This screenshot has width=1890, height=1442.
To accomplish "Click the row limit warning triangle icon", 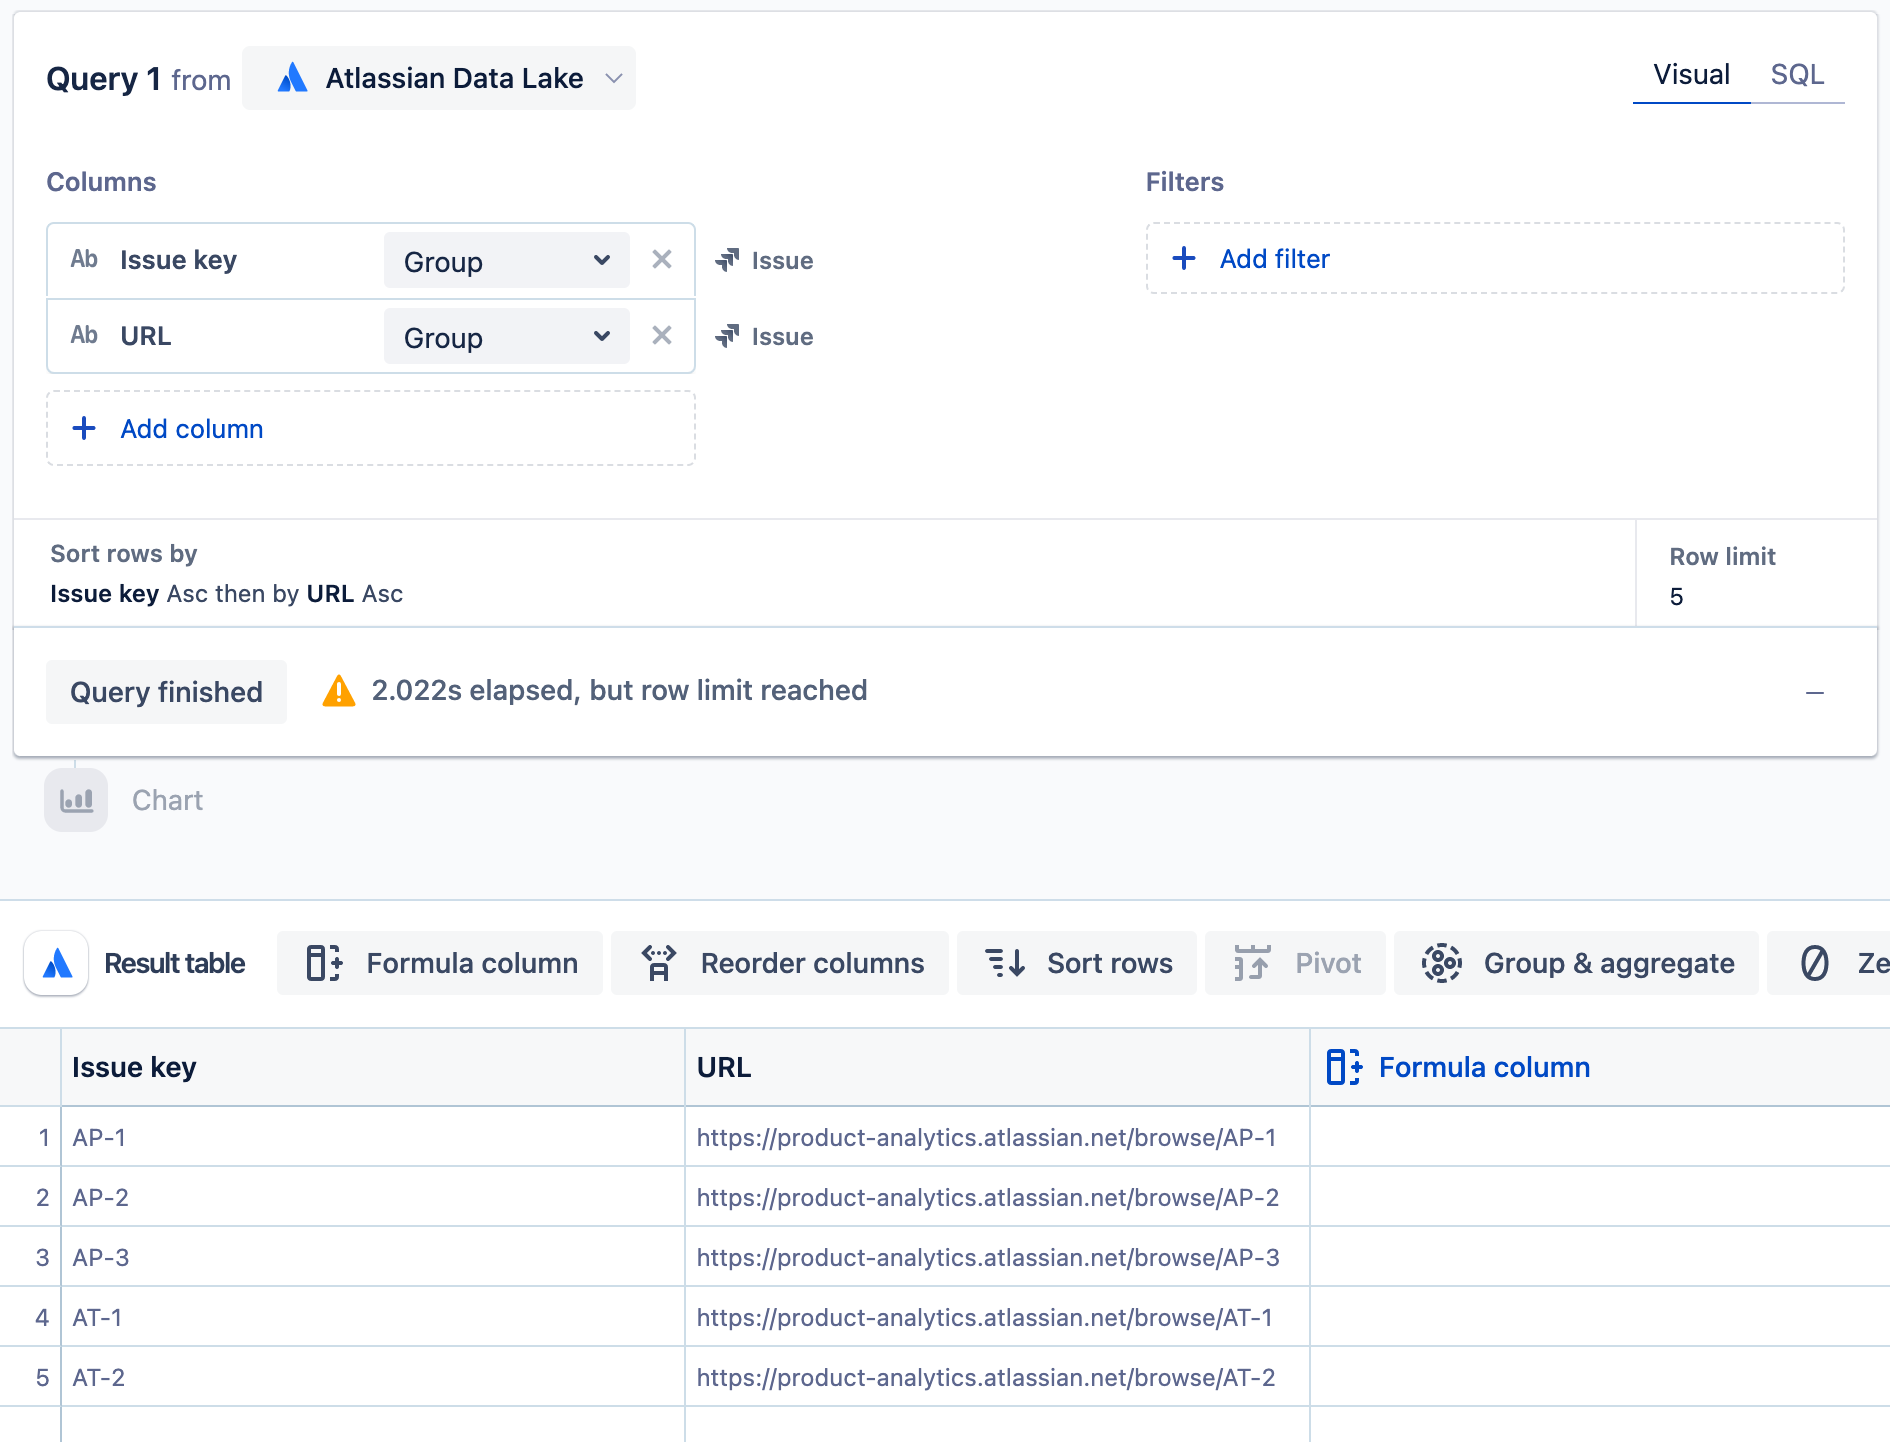I will [339, 691].
